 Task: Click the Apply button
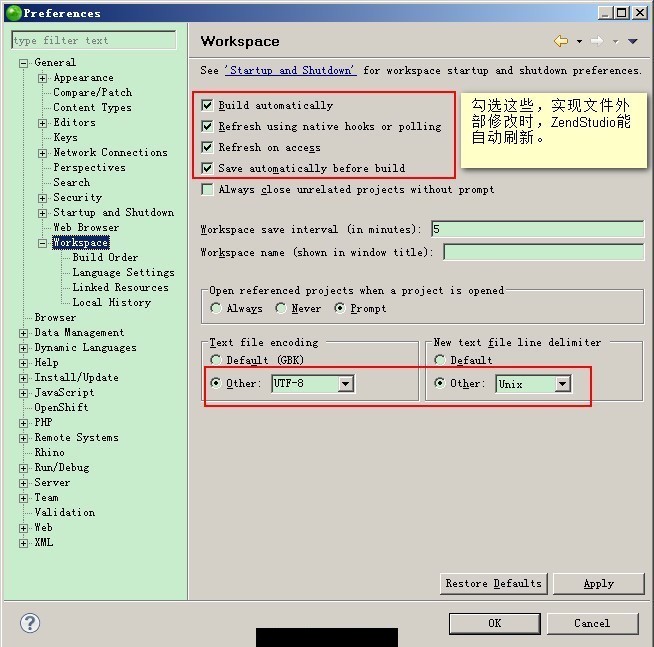click(598, 583)
